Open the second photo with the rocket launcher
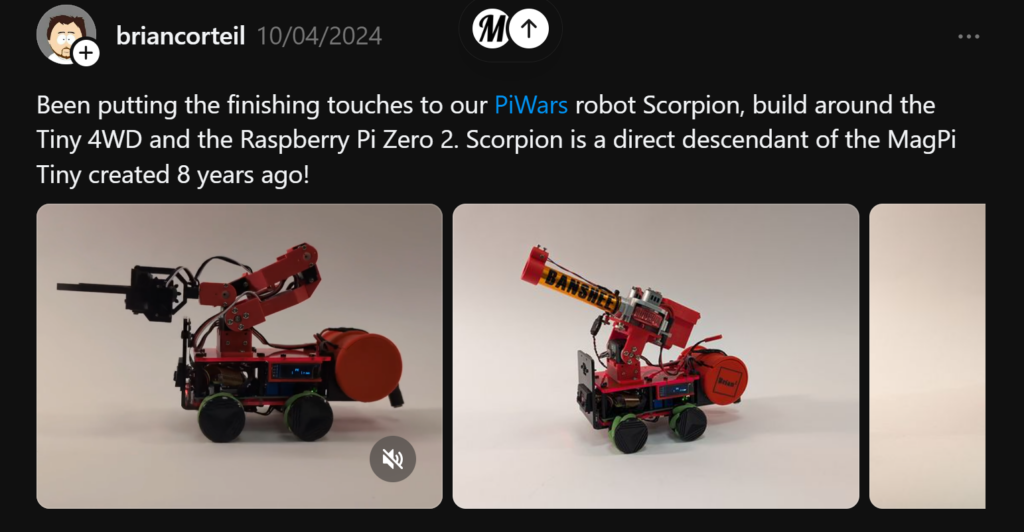Image resolution: width=1024 pixels, height=532 pixels. [x=656, y=356]
